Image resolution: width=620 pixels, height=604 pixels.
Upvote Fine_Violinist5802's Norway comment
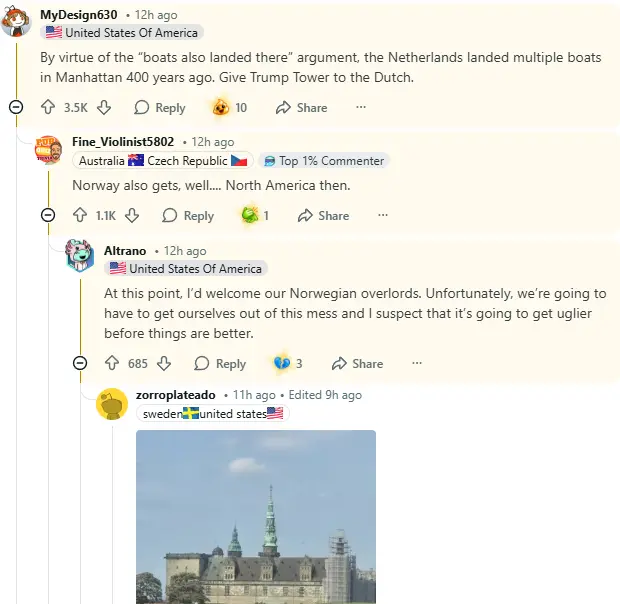pos(80,215)
